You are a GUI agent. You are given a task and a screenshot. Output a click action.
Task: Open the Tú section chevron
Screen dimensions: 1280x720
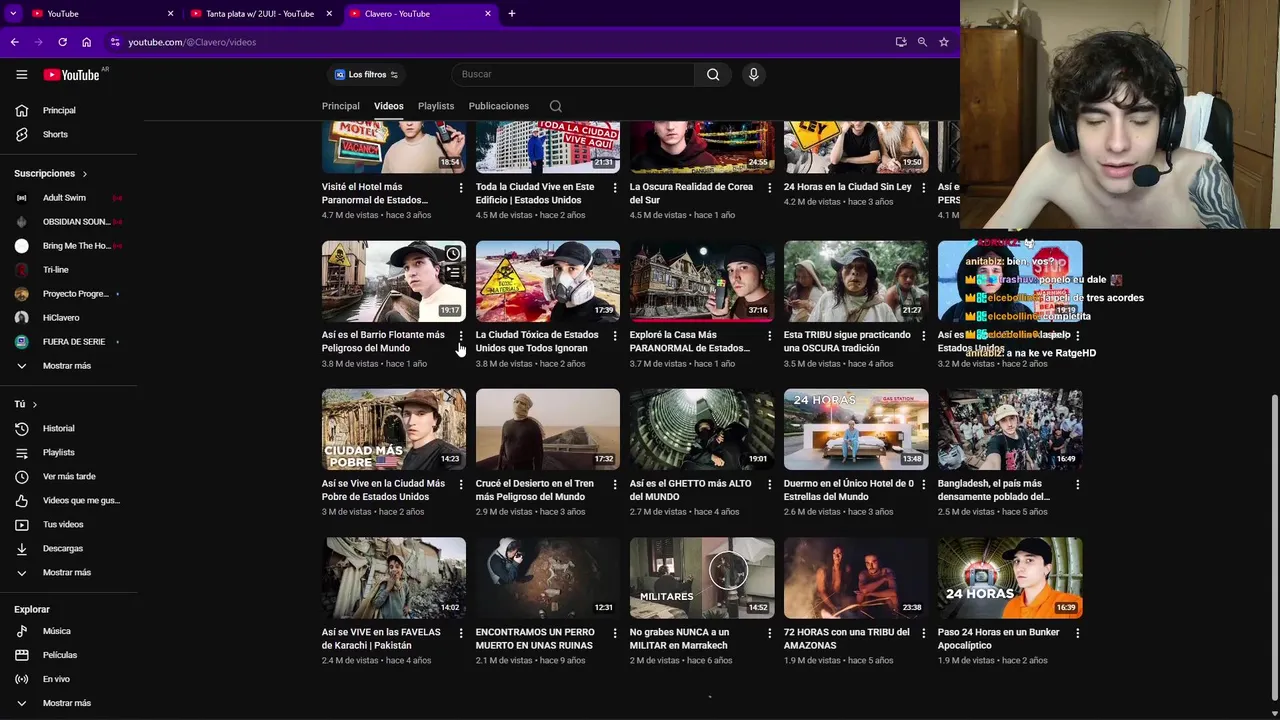pyautogui.click(x=34, y=404)
